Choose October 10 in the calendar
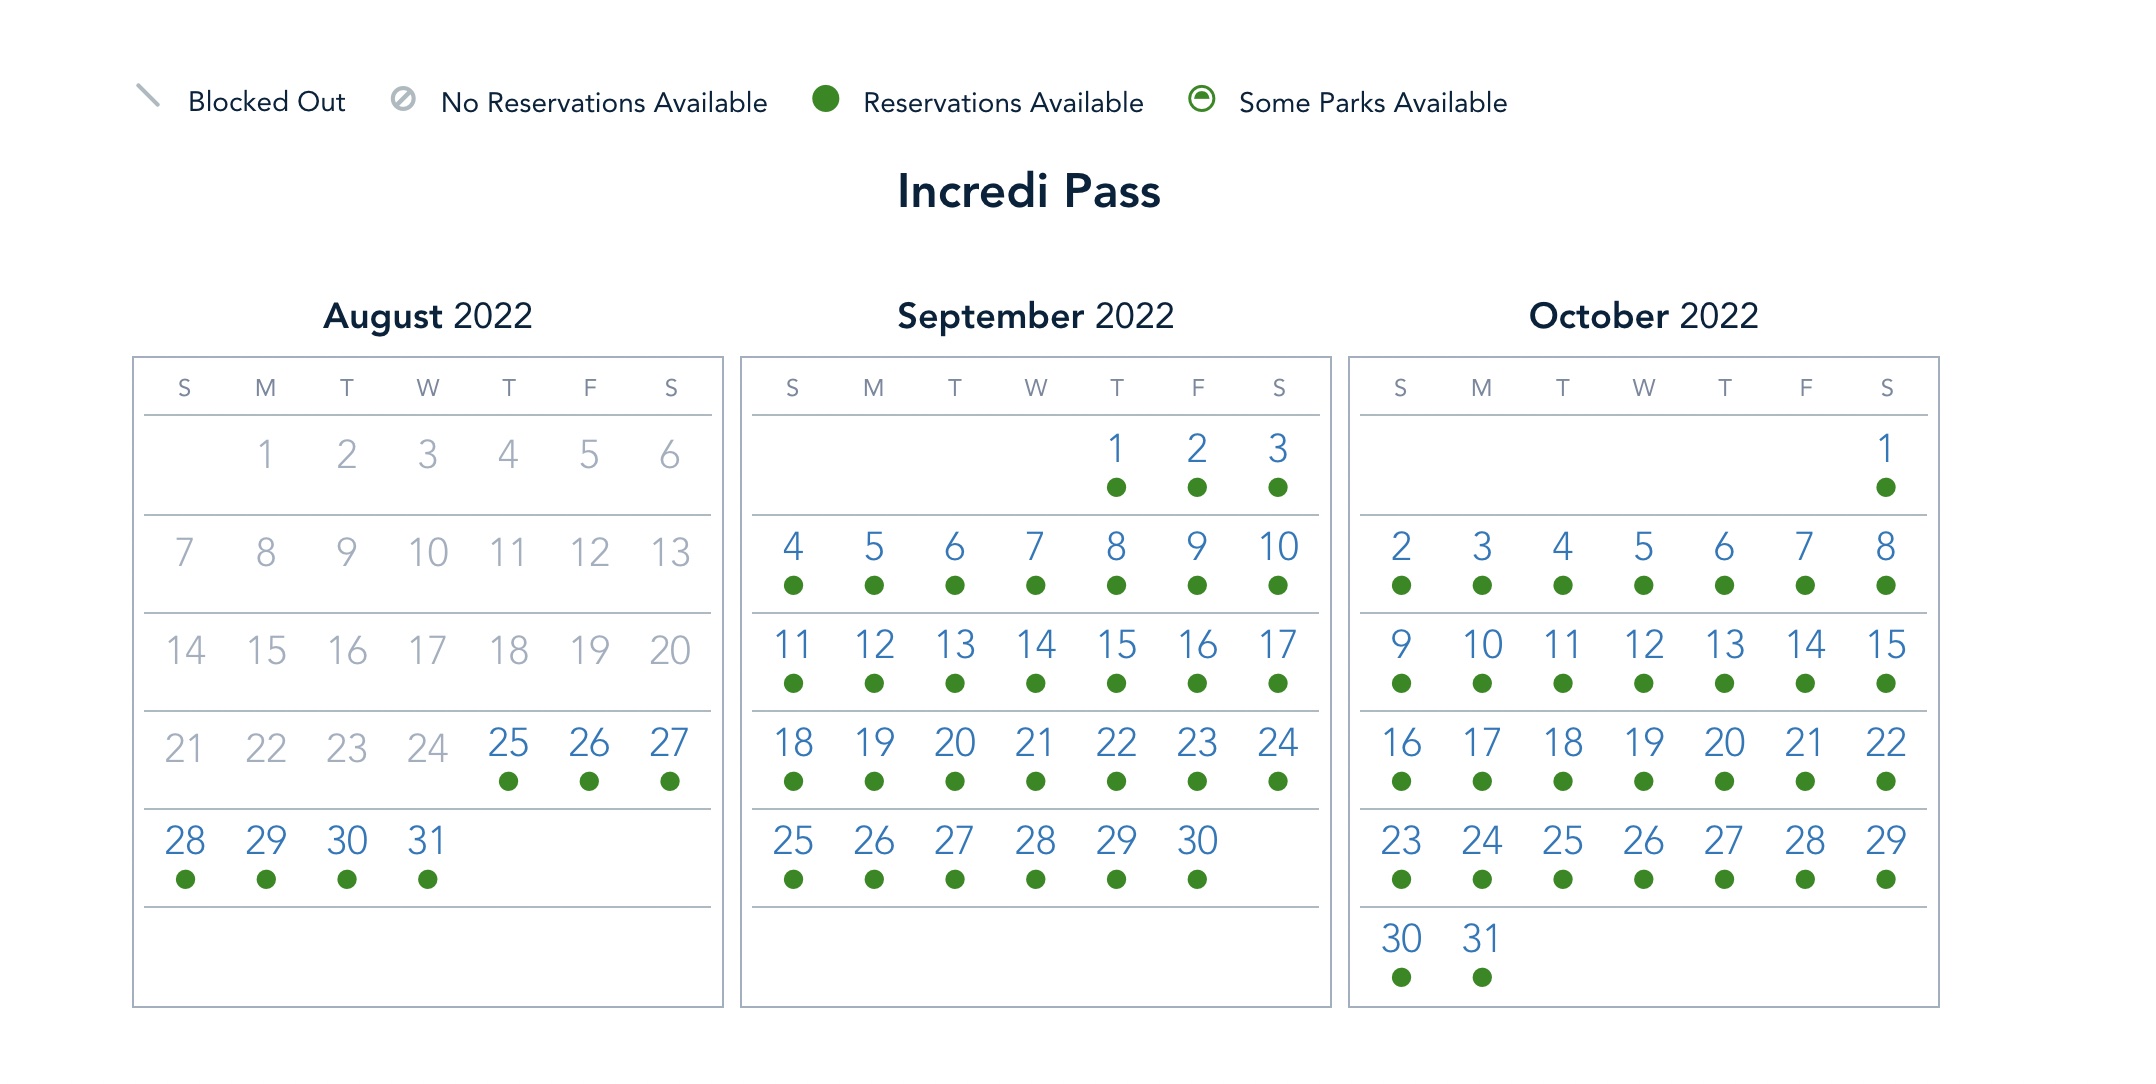Image resolution: width=2156 pixels, height=1084 pixels. point(1482,645)
